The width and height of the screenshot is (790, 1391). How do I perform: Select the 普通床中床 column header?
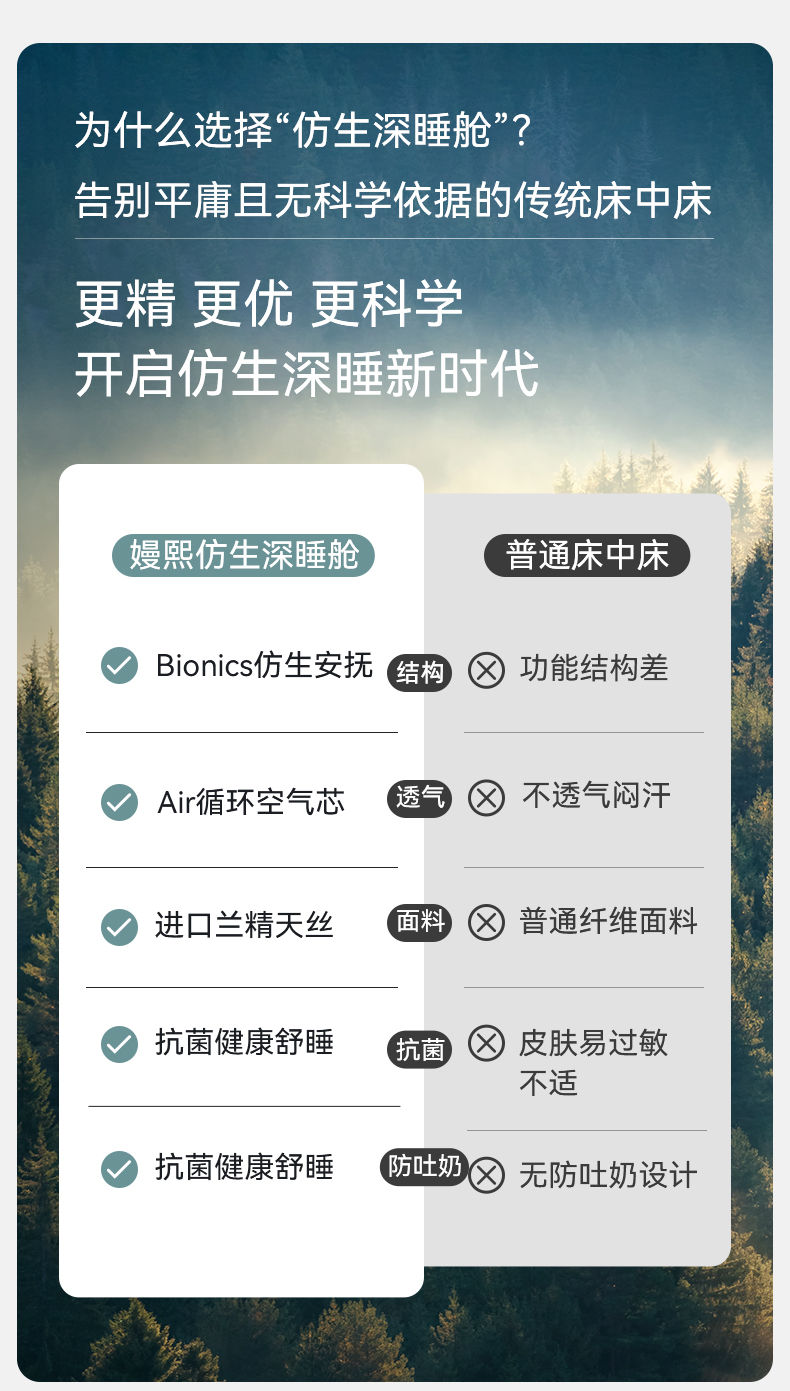pyautogui.click(x=587, y=556)
